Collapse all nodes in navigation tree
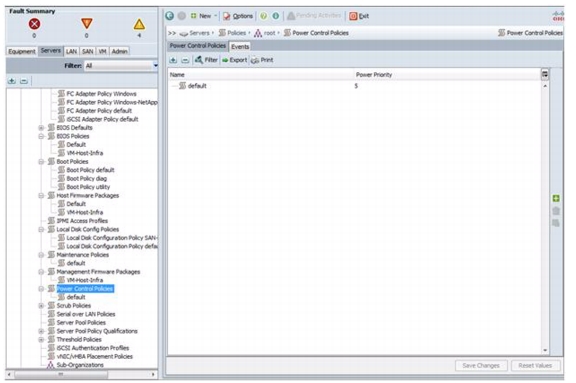Viewport: 576px width, 383px height. [24, 81]
